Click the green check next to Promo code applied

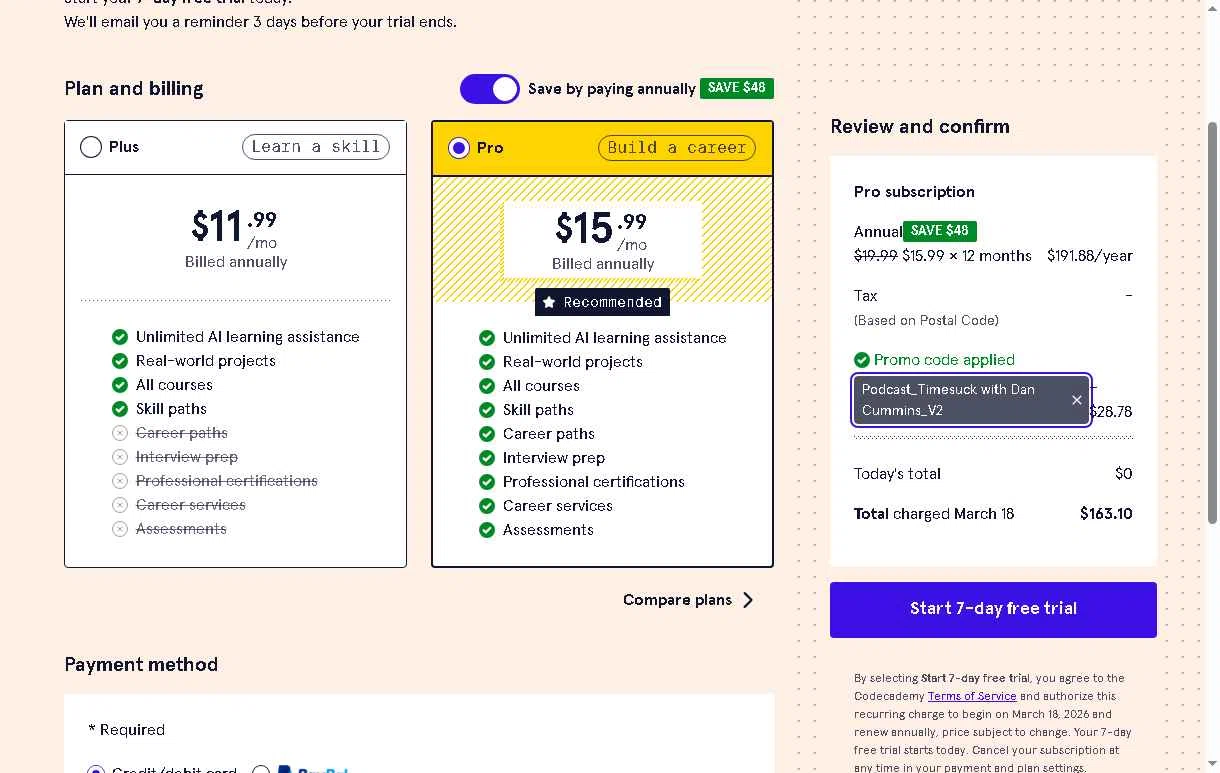[862, 360]
